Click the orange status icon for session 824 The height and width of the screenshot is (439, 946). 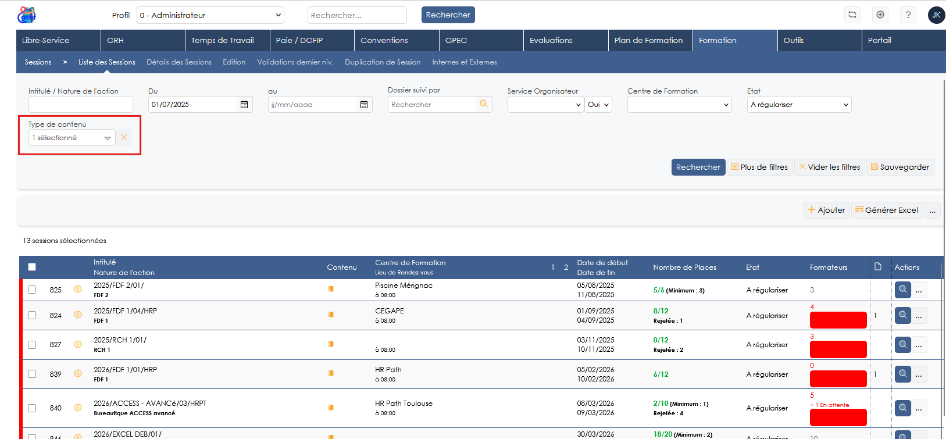[77, 315]
